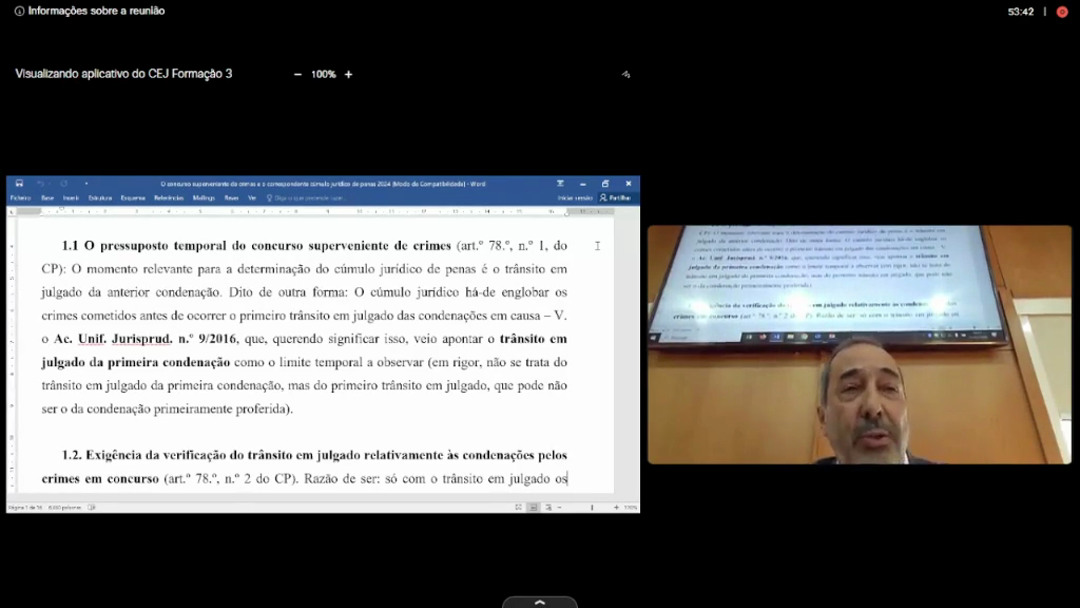Switch to Read Mode view in status bar
The image size is (1080, 608).
click(518, 507)
